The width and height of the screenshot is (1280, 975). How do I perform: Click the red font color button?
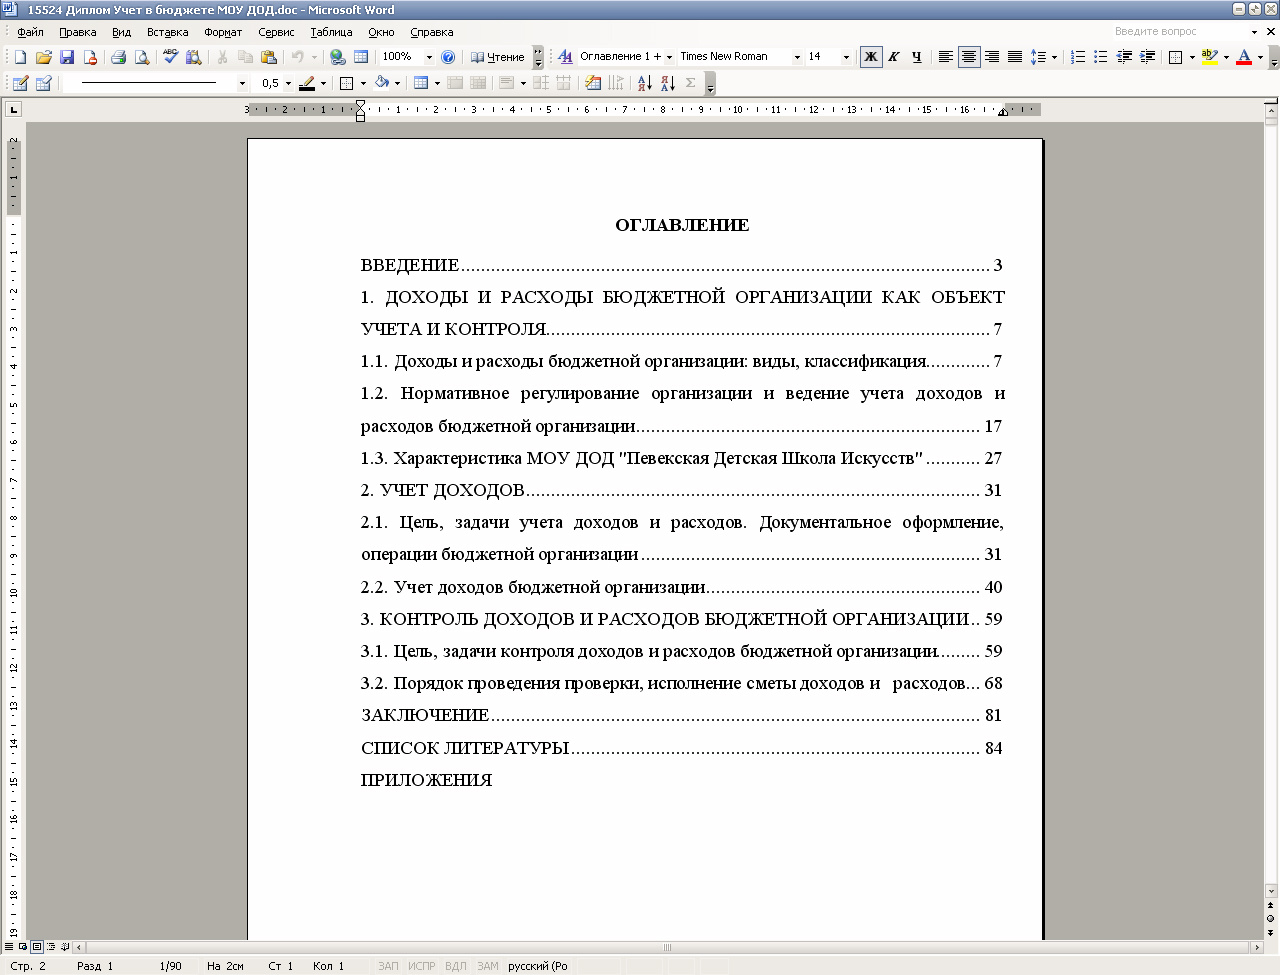[1244, 57]
